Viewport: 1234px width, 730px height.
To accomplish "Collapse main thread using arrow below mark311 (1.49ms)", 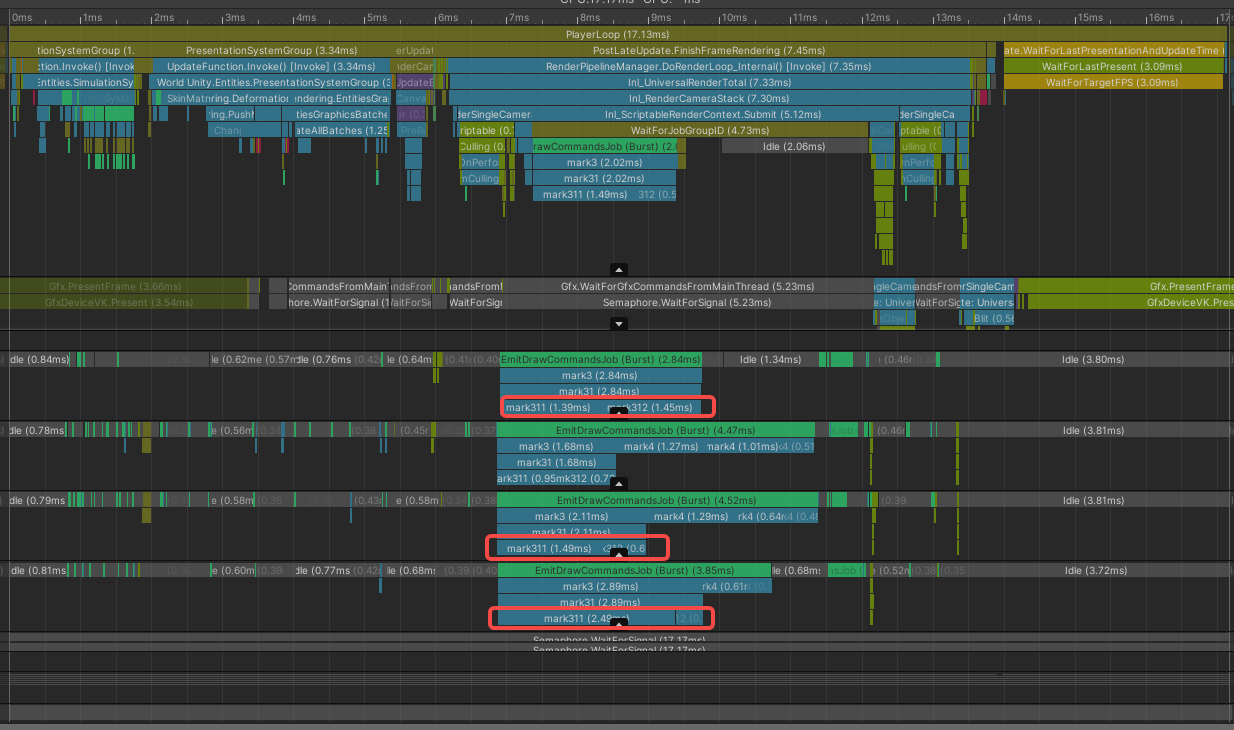I will point(618,270).
